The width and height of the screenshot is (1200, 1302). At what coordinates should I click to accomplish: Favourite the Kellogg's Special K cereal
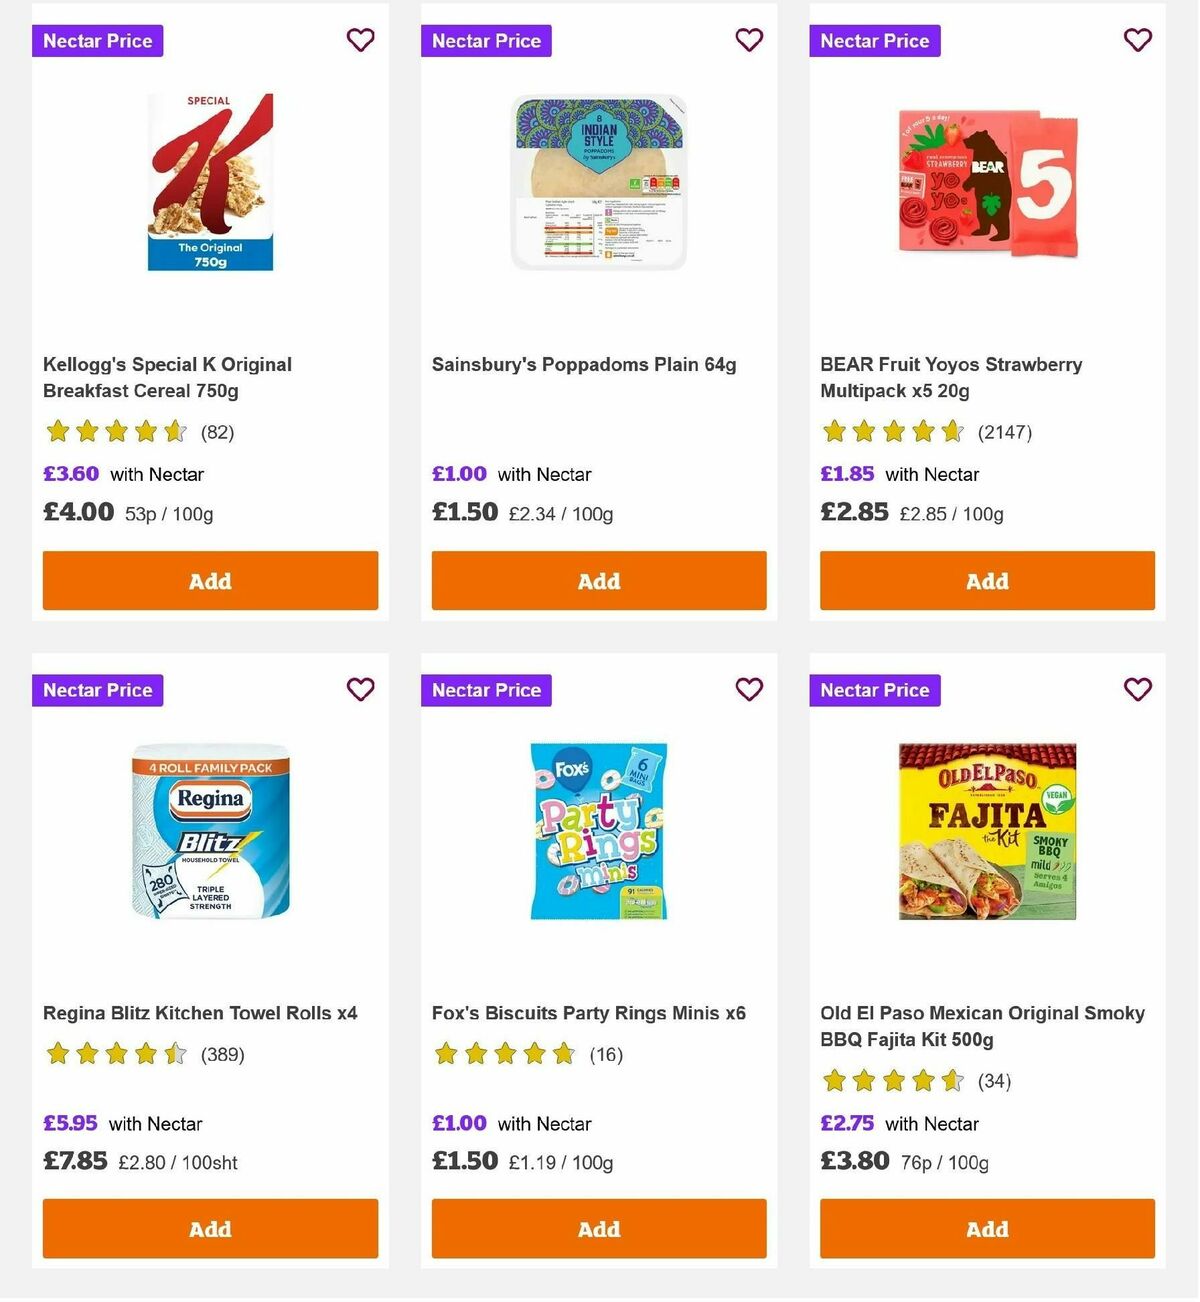pyautogui.click(x=360, y=40)
